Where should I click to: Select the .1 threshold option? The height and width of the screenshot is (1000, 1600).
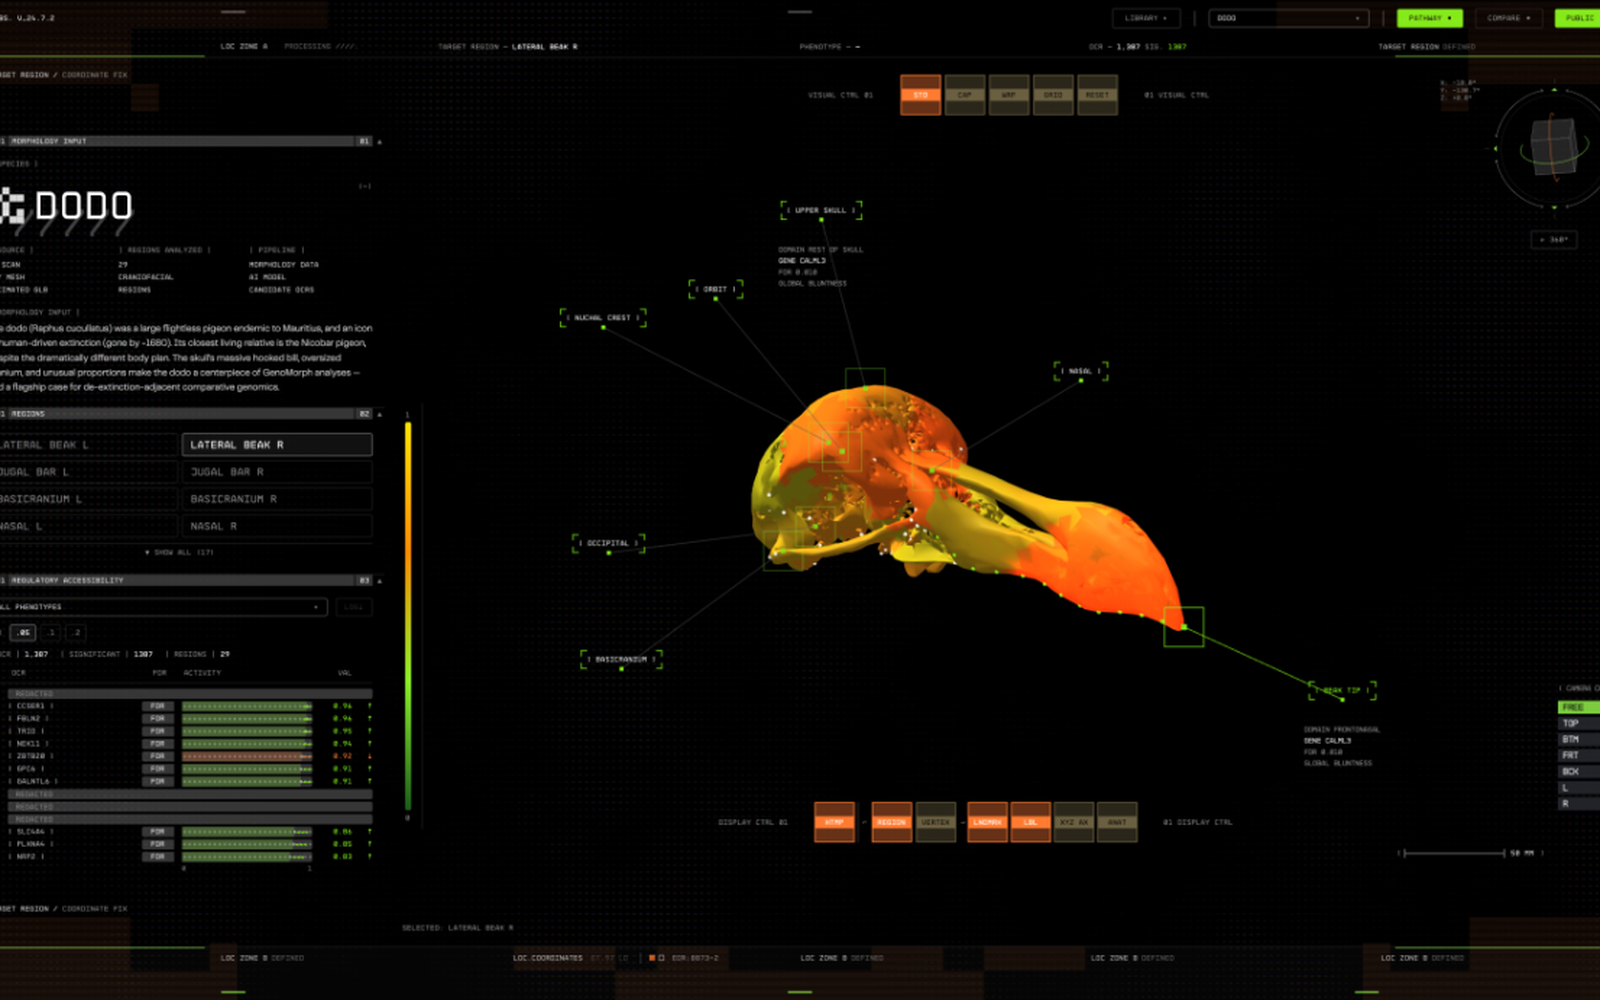[51, 632]
